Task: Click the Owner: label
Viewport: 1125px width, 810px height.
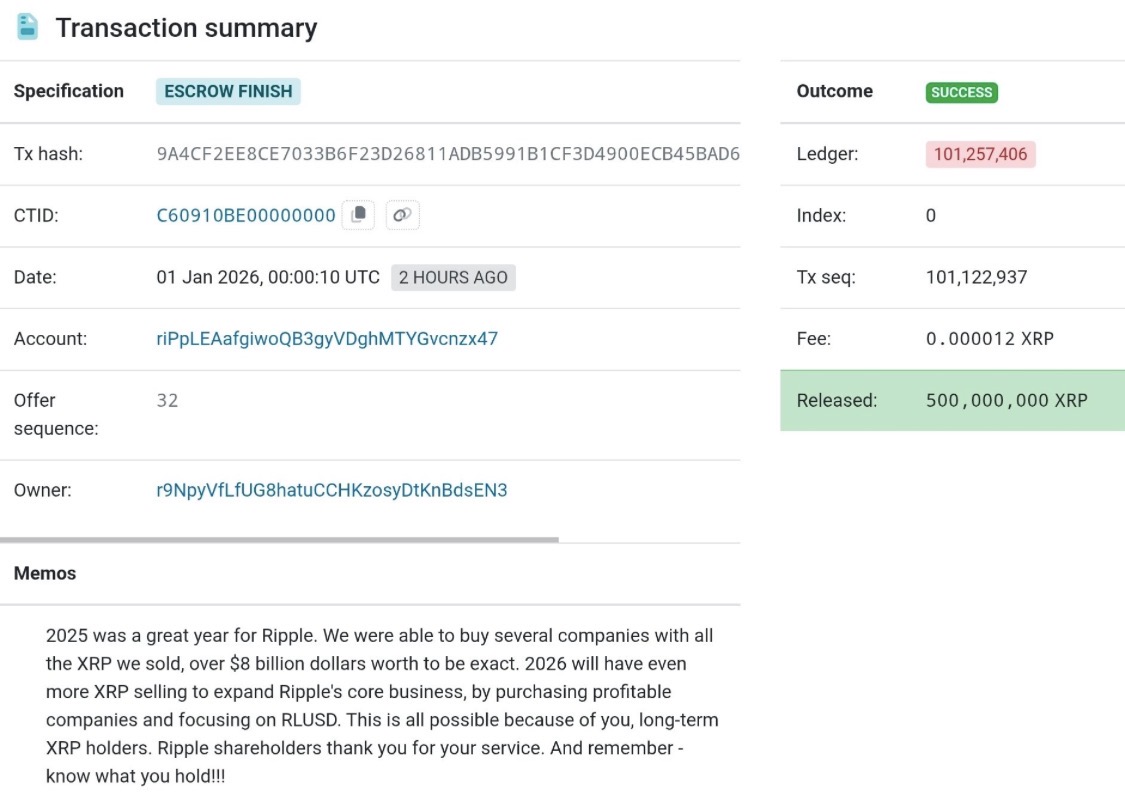Action: point(42,490)
